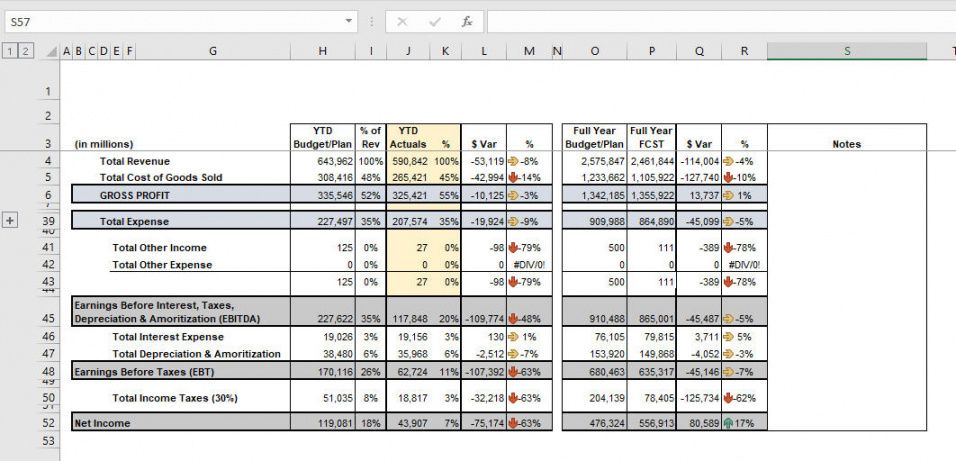Select column G header
This screenshot has width=956, height=461.
[x=213, y=52]
